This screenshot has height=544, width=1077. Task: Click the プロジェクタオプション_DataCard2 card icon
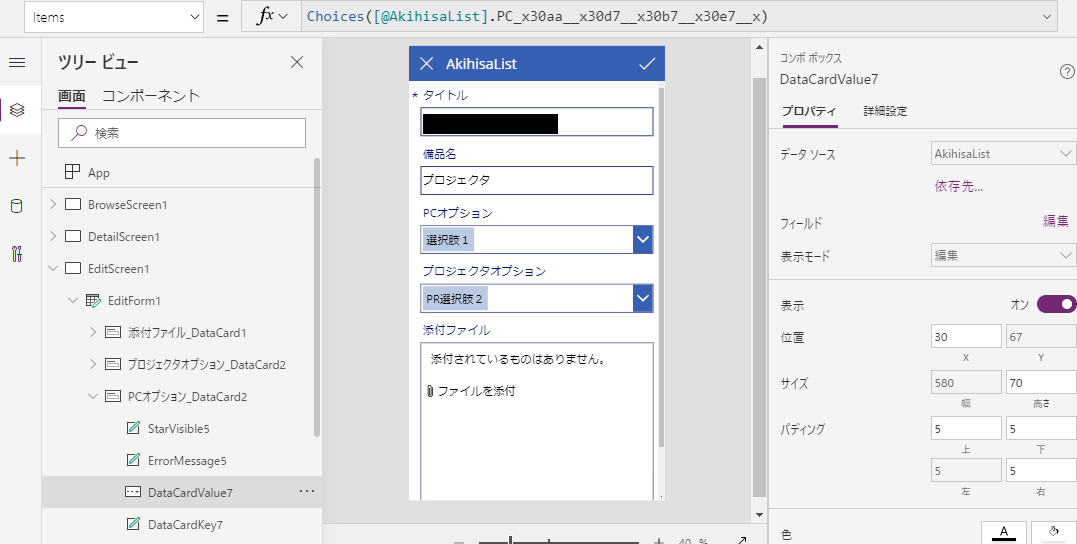point(113,364)
